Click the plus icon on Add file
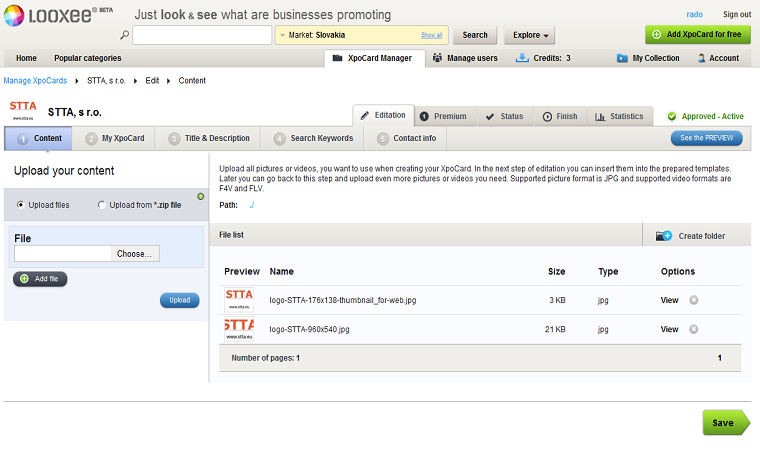Image resolution: width=760 pixels, height=450 pixels. [x=24, y=279]
